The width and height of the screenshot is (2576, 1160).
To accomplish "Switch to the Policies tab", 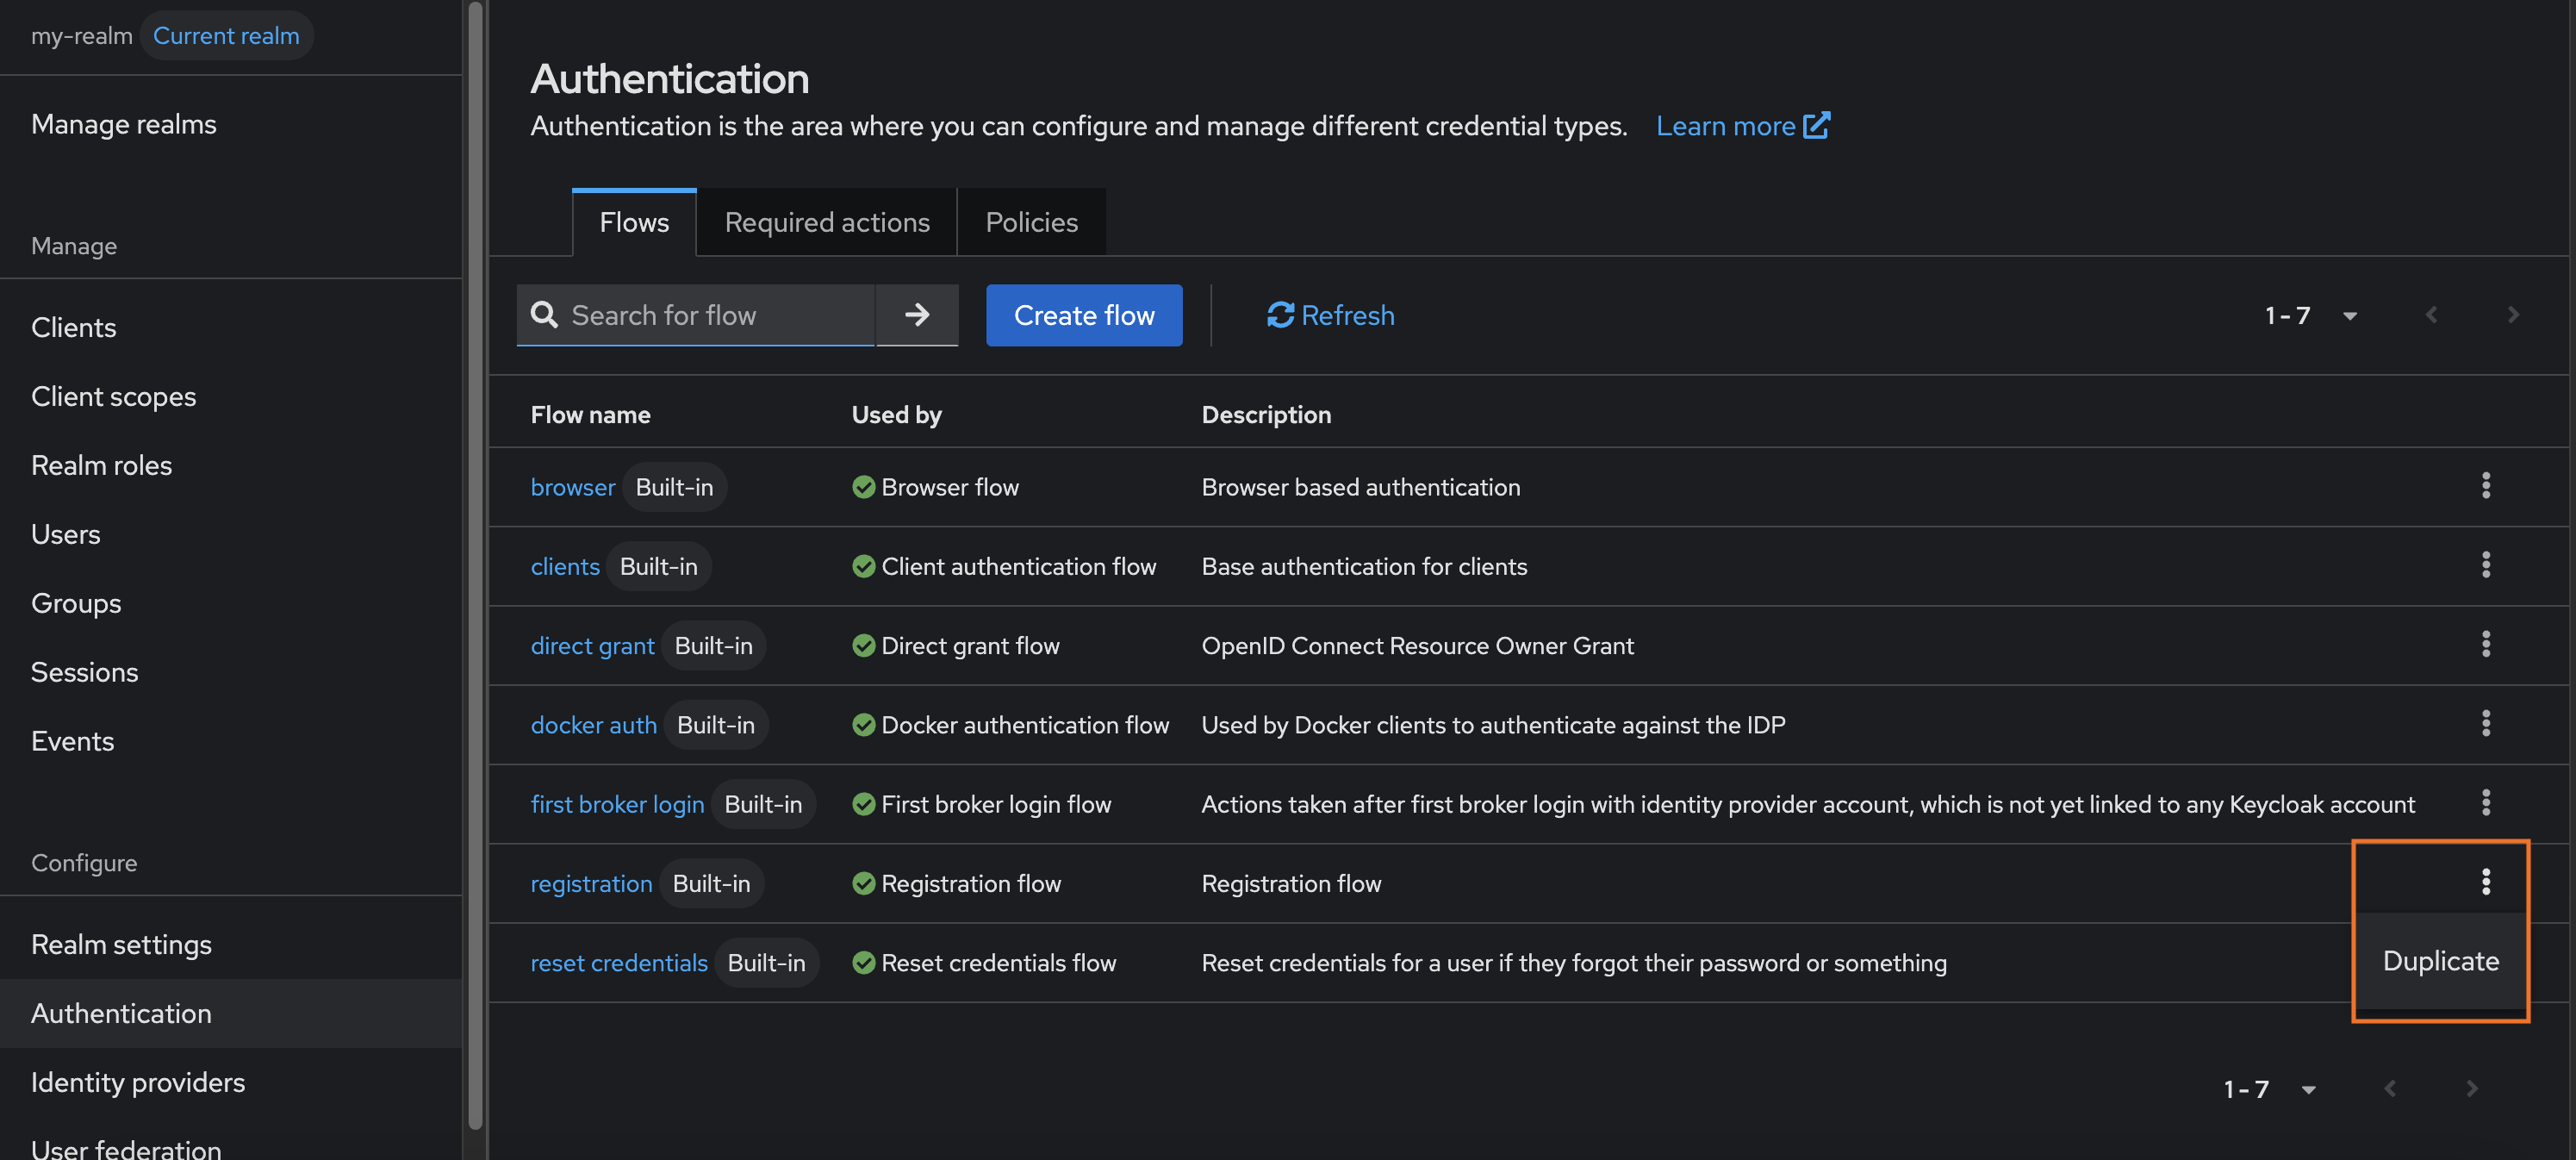I will coord(1031,222).
